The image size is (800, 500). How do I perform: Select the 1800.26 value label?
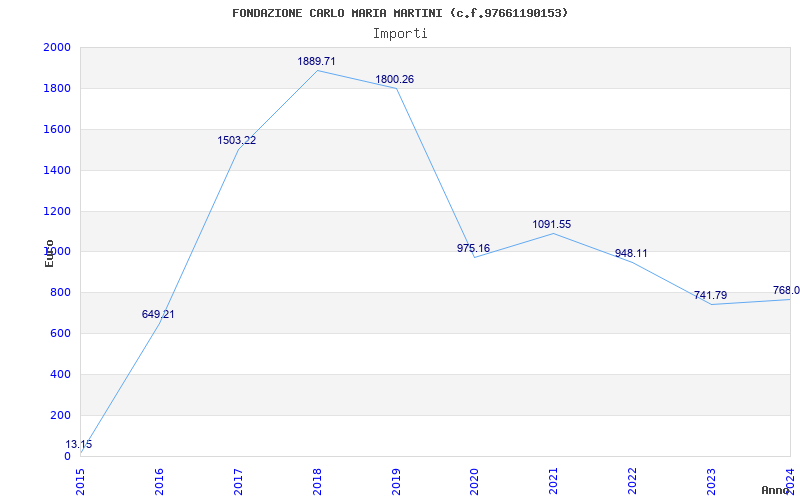[x=394, y=80]
